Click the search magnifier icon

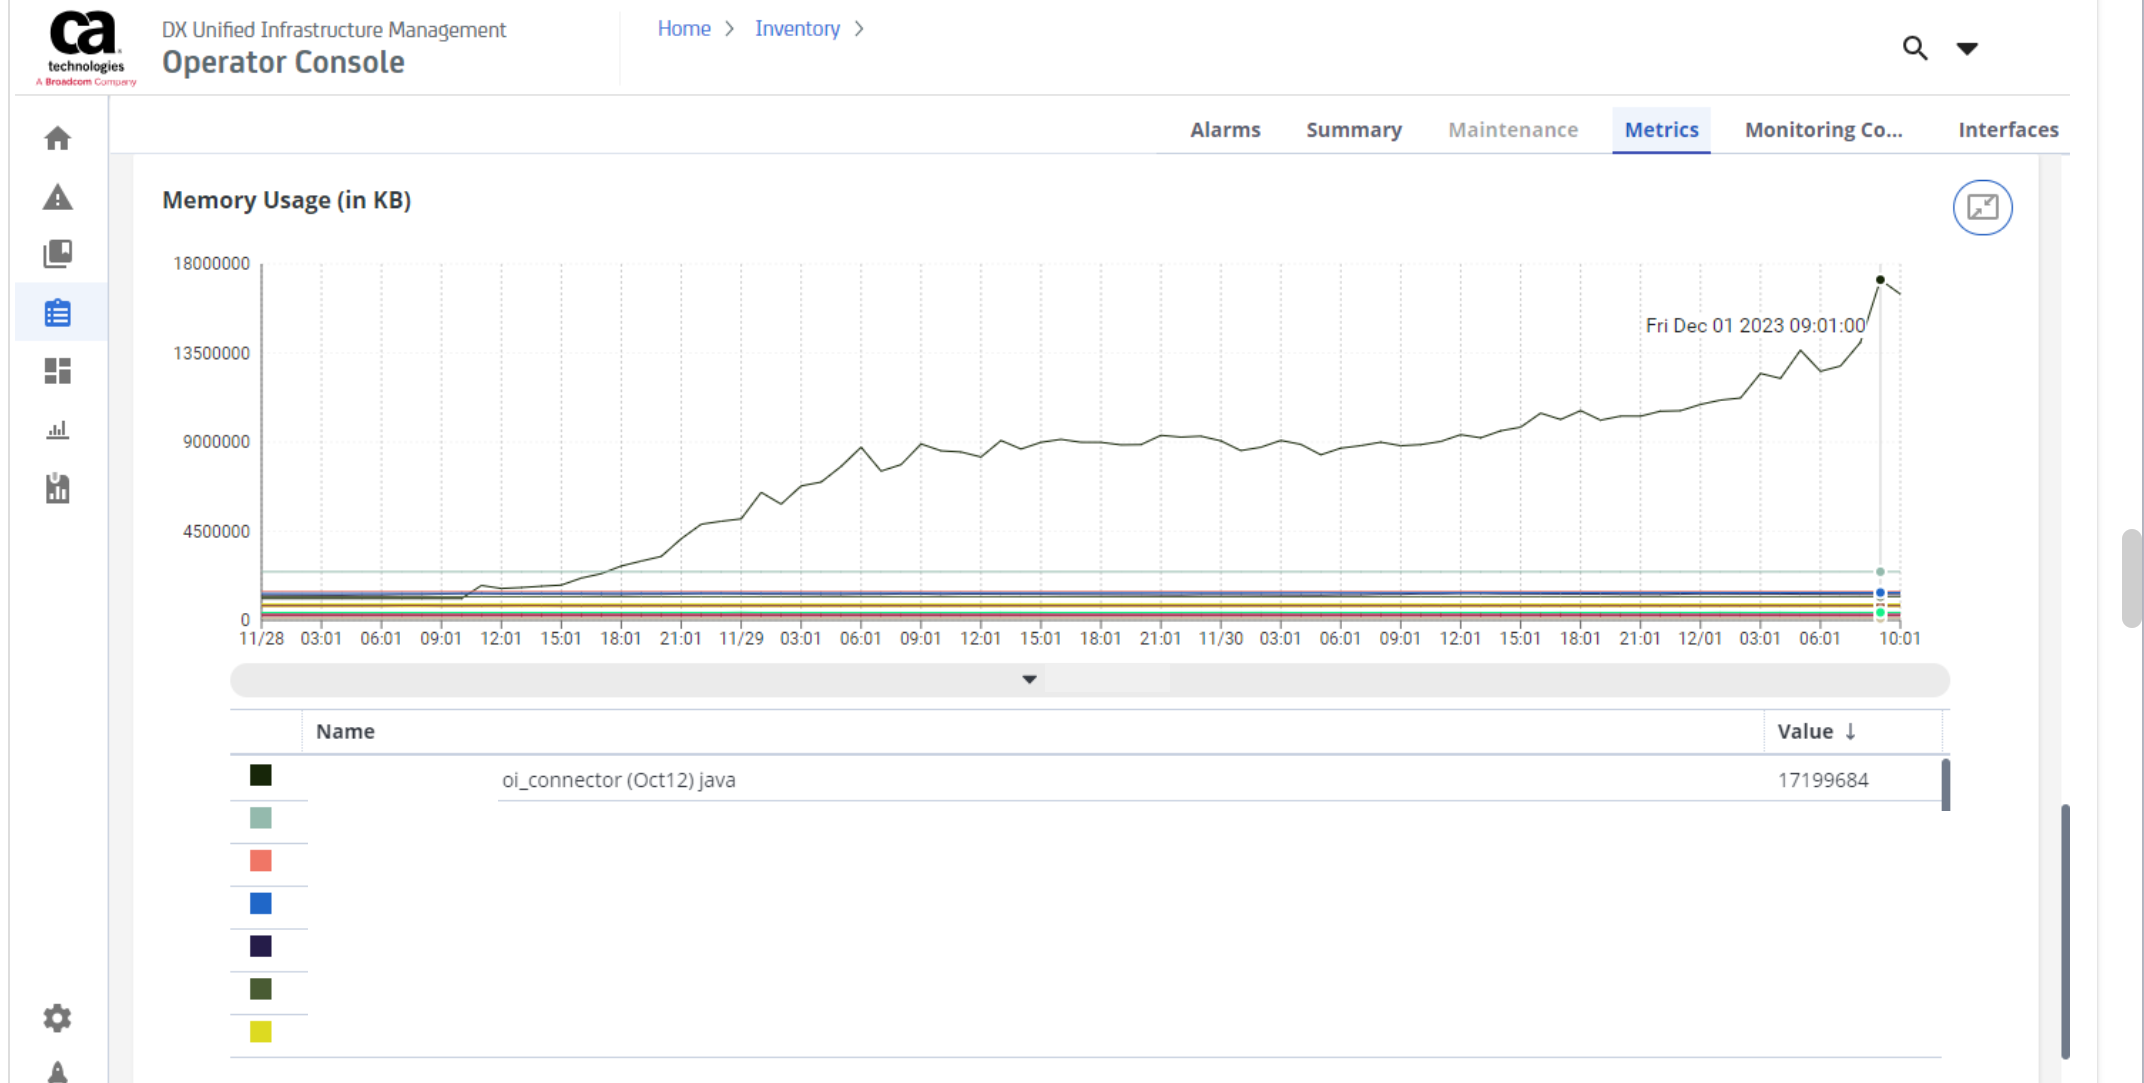click(1914, 48)
